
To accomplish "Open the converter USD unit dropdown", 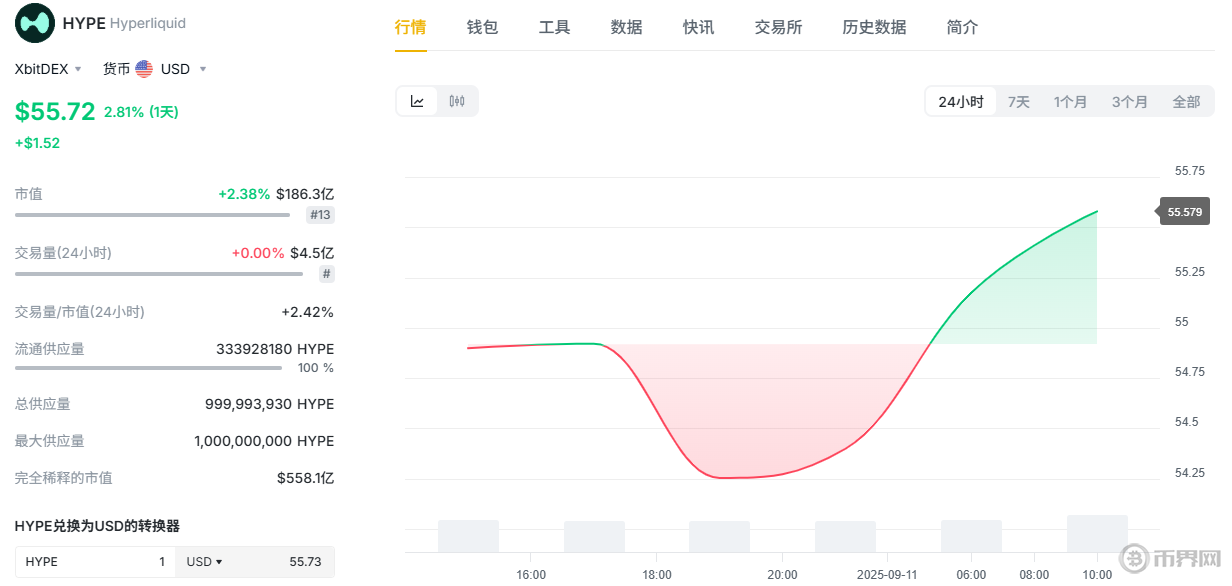I will pos(205,562).
